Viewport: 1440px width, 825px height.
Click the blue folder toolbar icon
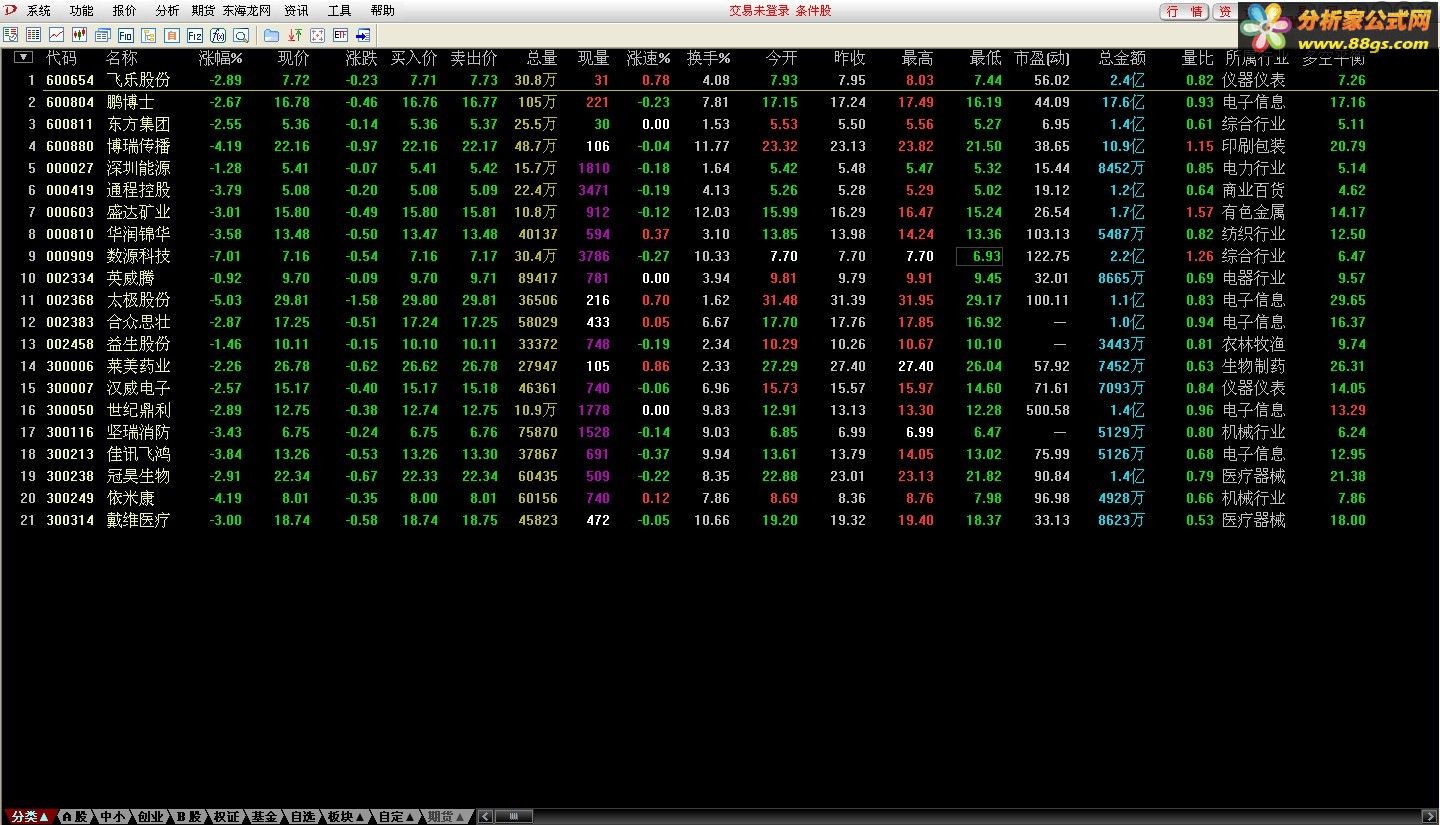coord(272,35)
